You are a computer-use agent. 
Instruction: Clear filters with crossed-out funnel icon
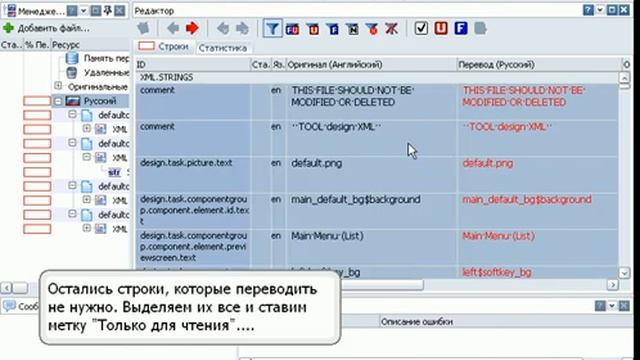coord(391,29)
